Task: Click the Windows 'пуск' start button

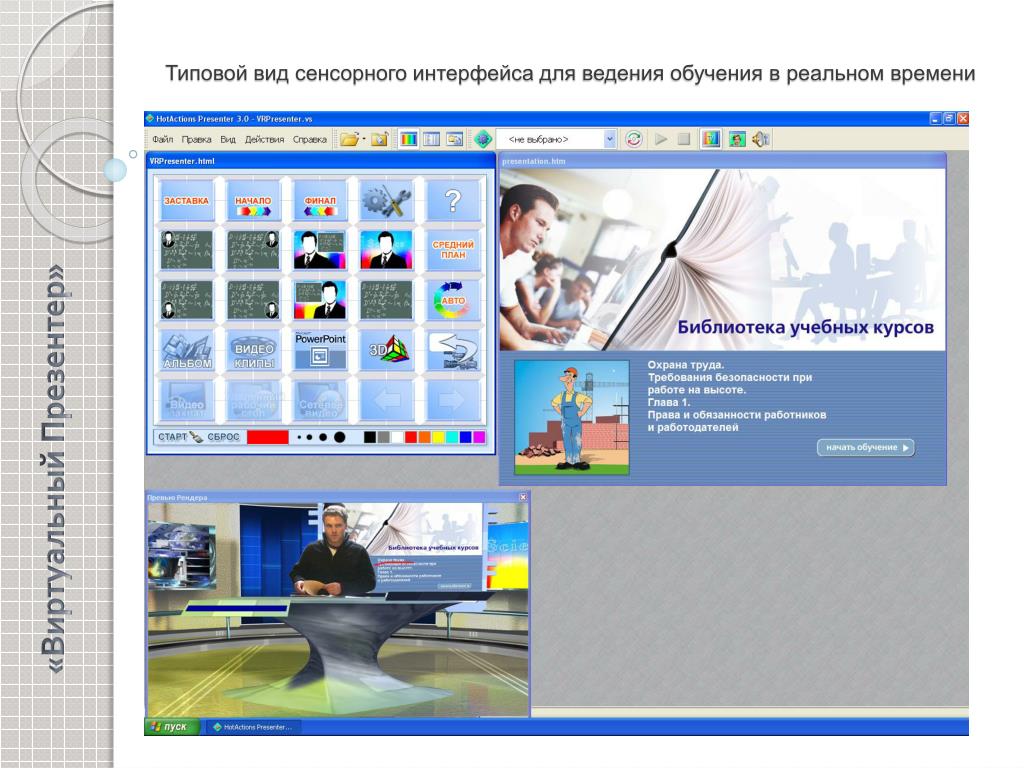Action: pyautogui.click(x=170, y=726)
